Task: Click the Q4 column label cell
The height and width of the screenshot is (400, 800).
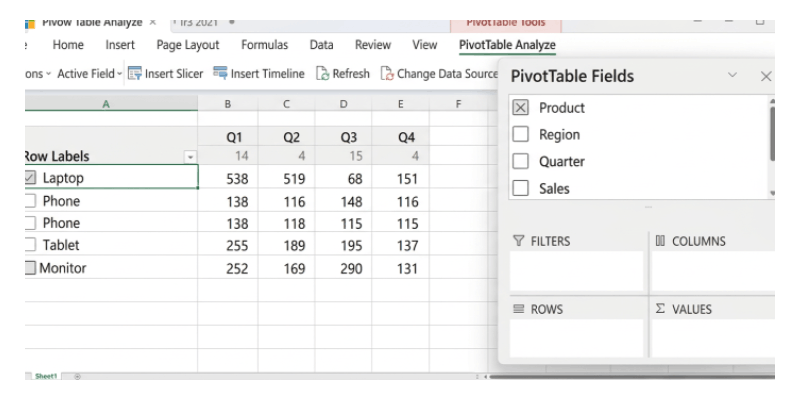Action: [x=401, y=137]
